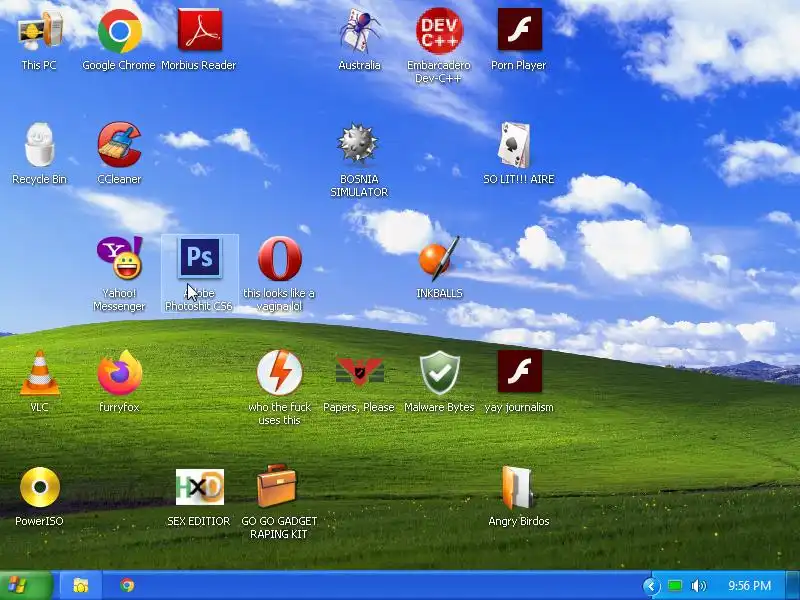Open the yay journalism Flash icon
This screenshot has height=600, width=800.
click(x=519, y=371)
